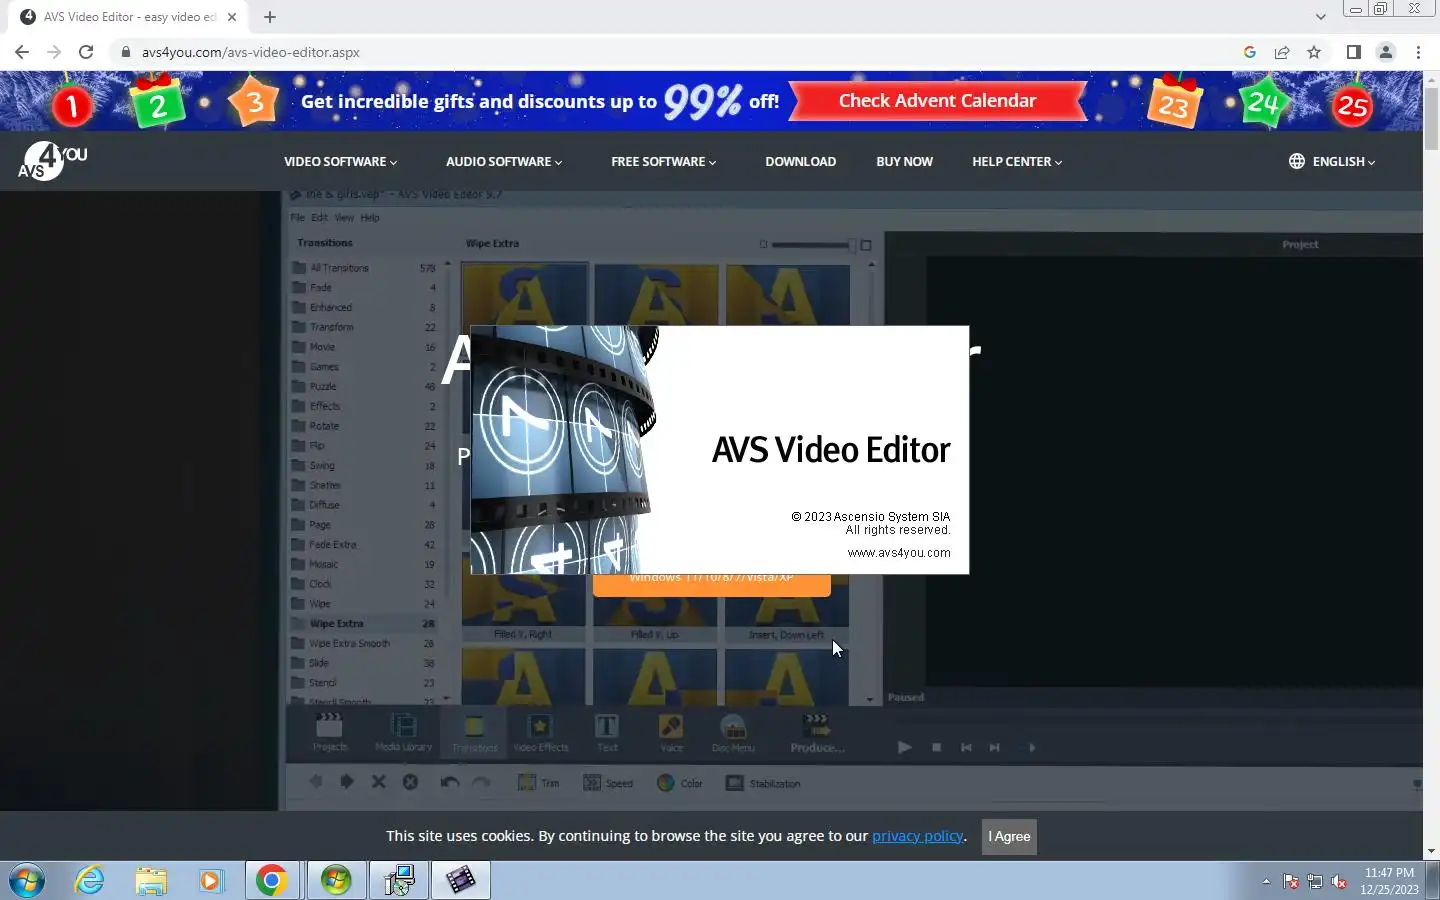Viewport: 1440px width, 900px height.
Task: Open red advent ball number 25
Action: pos(1352,105)
